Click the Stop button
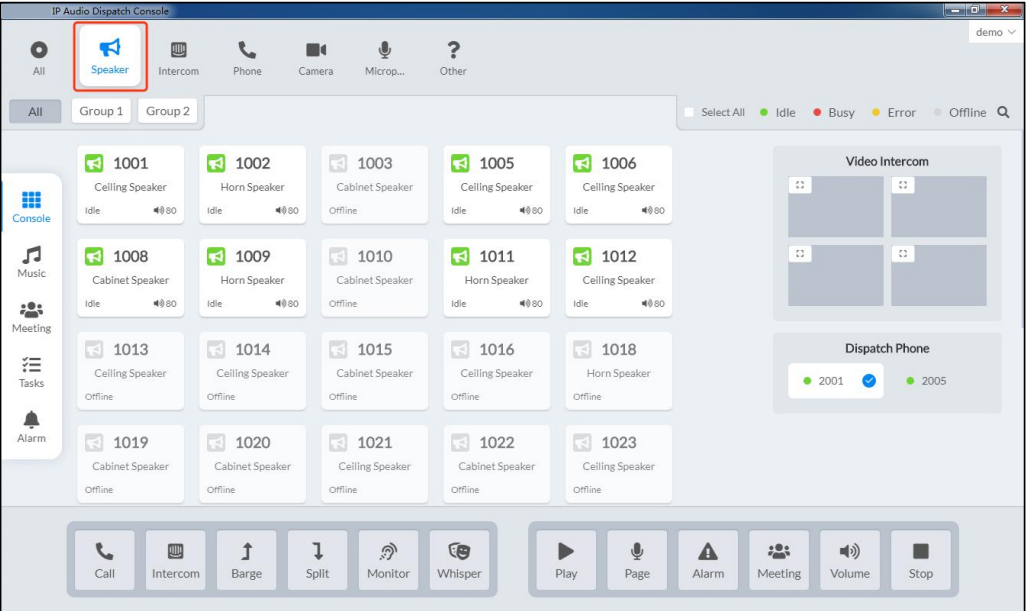Screen dimensions: 1027x611 pyautogui.click(x=920, y=560)
